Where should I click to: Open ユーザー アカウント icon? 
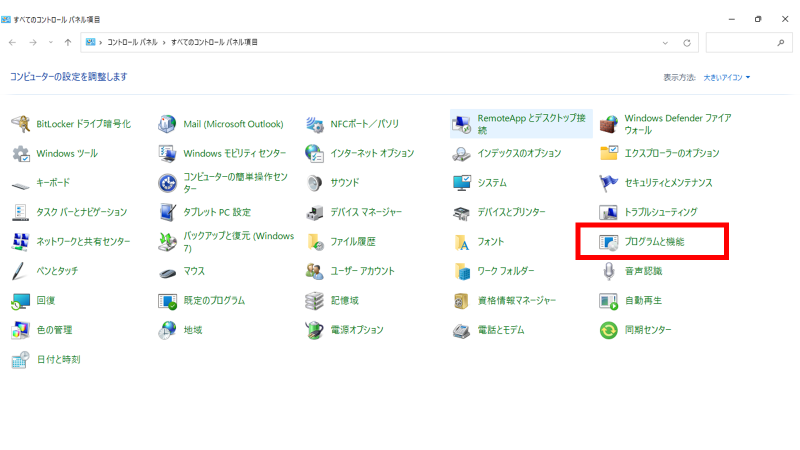314,271
